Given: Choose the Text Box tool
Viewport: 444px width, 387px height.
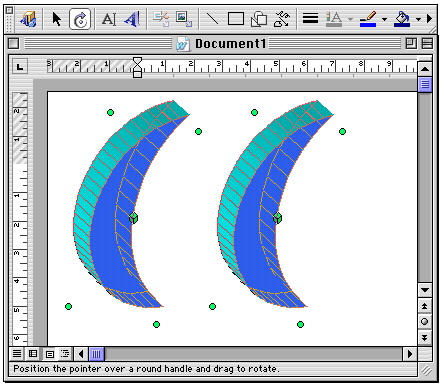Looking at the screenshot, I should (x=109, y=19).
